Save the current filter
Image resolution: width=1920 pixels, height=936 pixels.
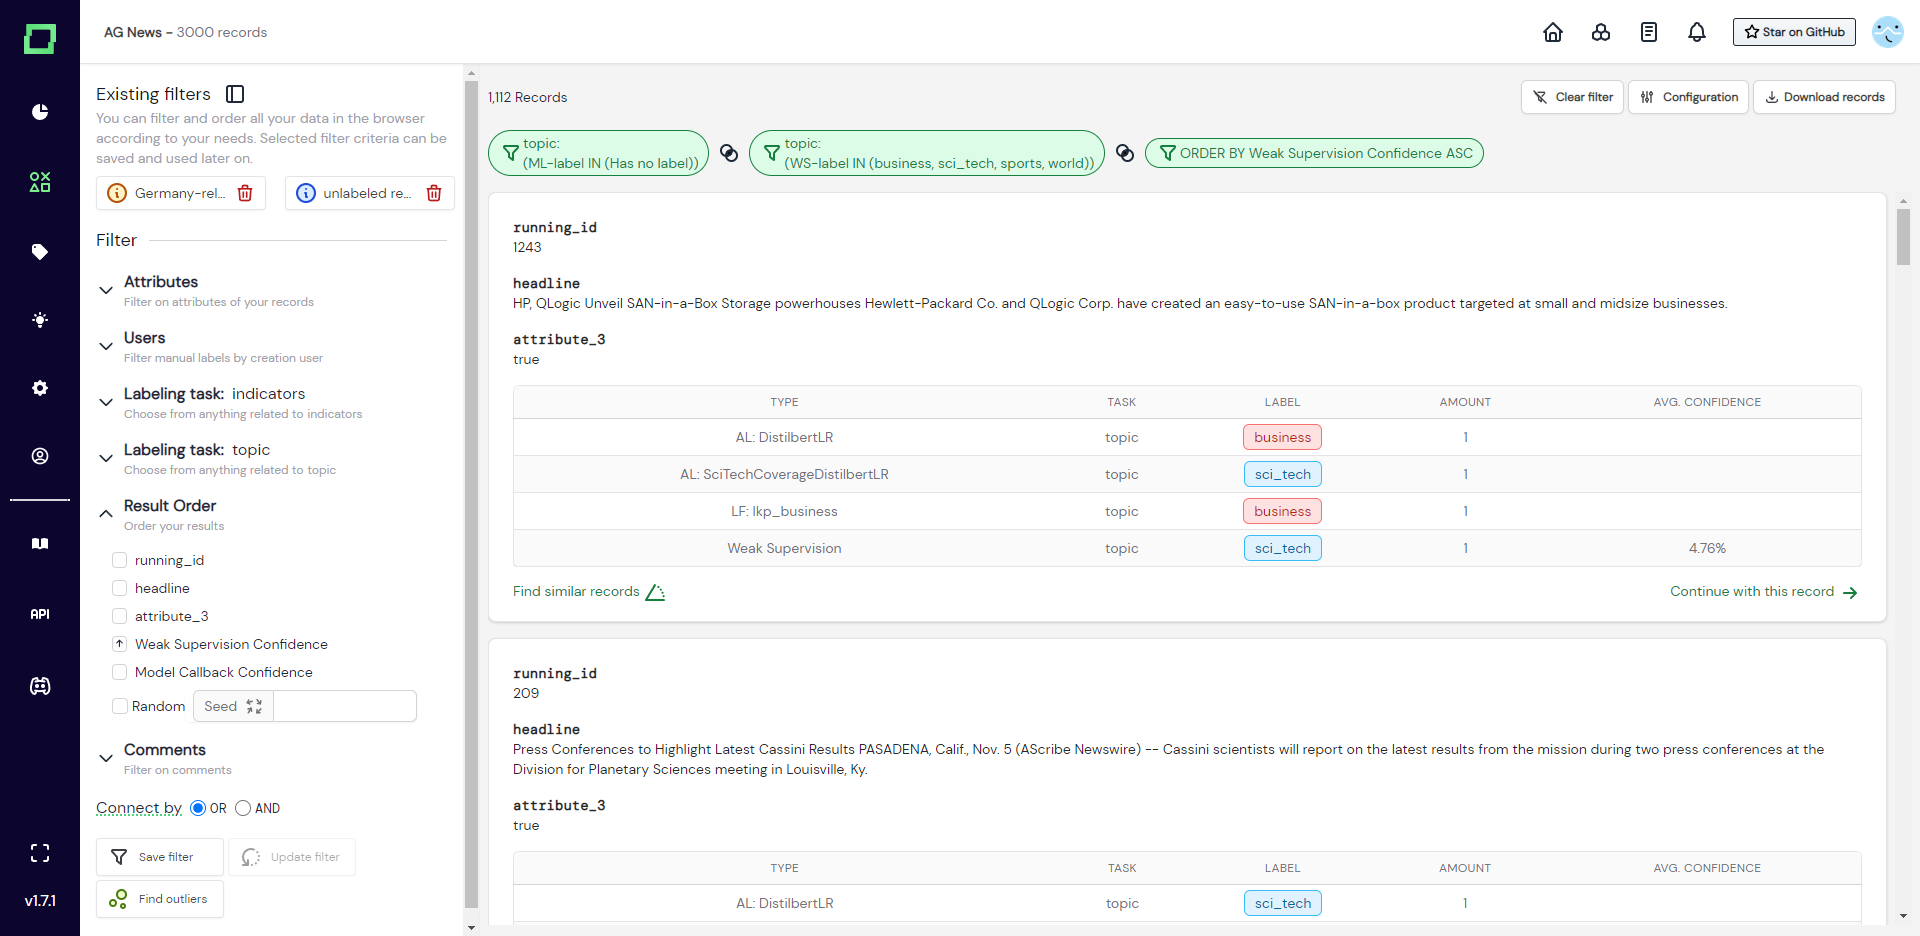[160, 857]
